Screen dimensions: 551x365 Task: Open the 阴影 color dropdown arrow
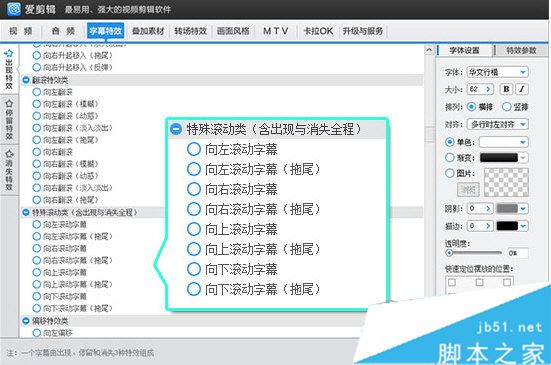pyautogui.click(x=523, y=209)
